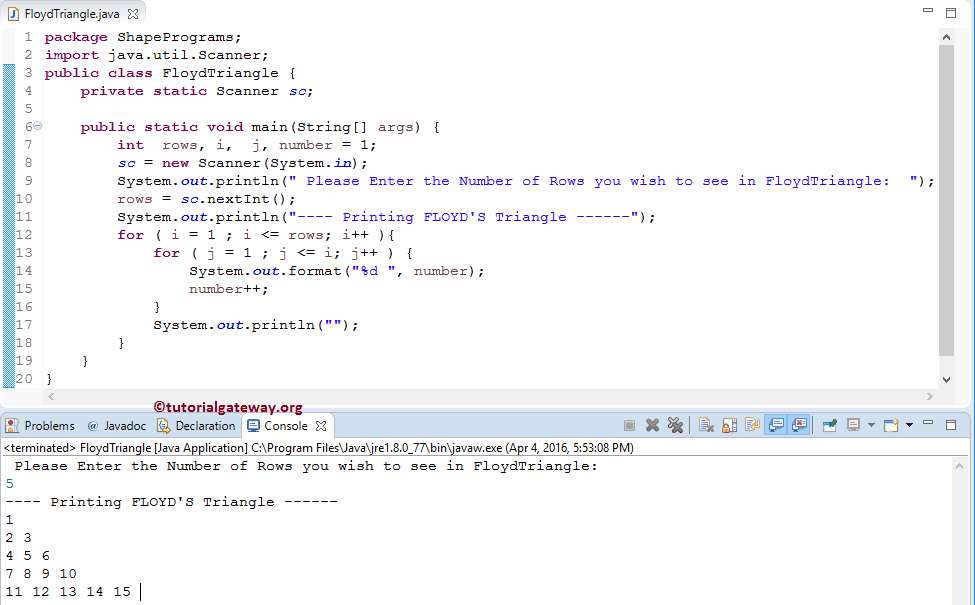Remove all terminated launches
The height and width of the screenshot is (605, 975).
[674, 425]
